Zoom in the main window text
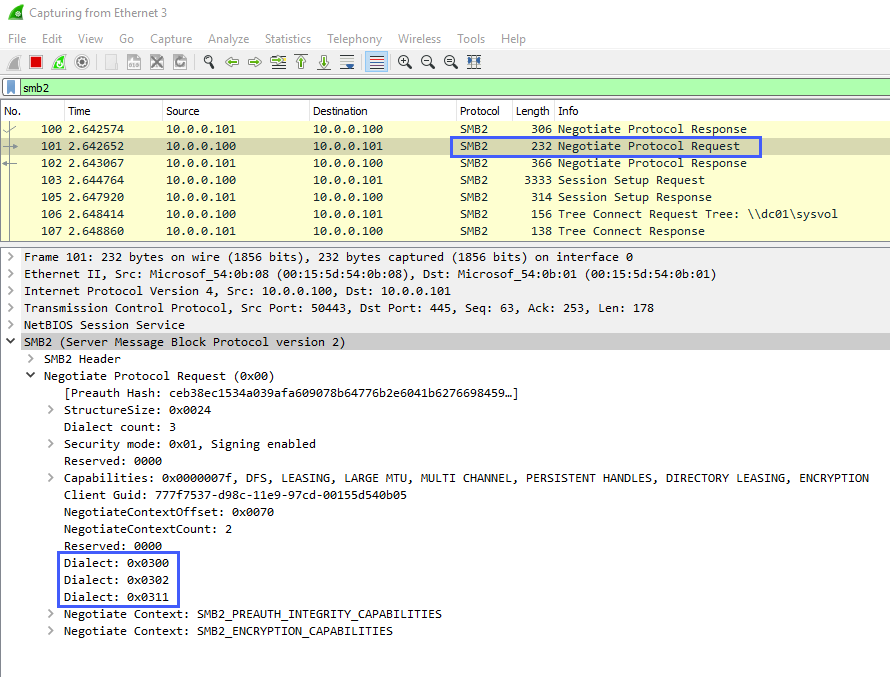The image size is (890, 677). click(x=405, y=62)
